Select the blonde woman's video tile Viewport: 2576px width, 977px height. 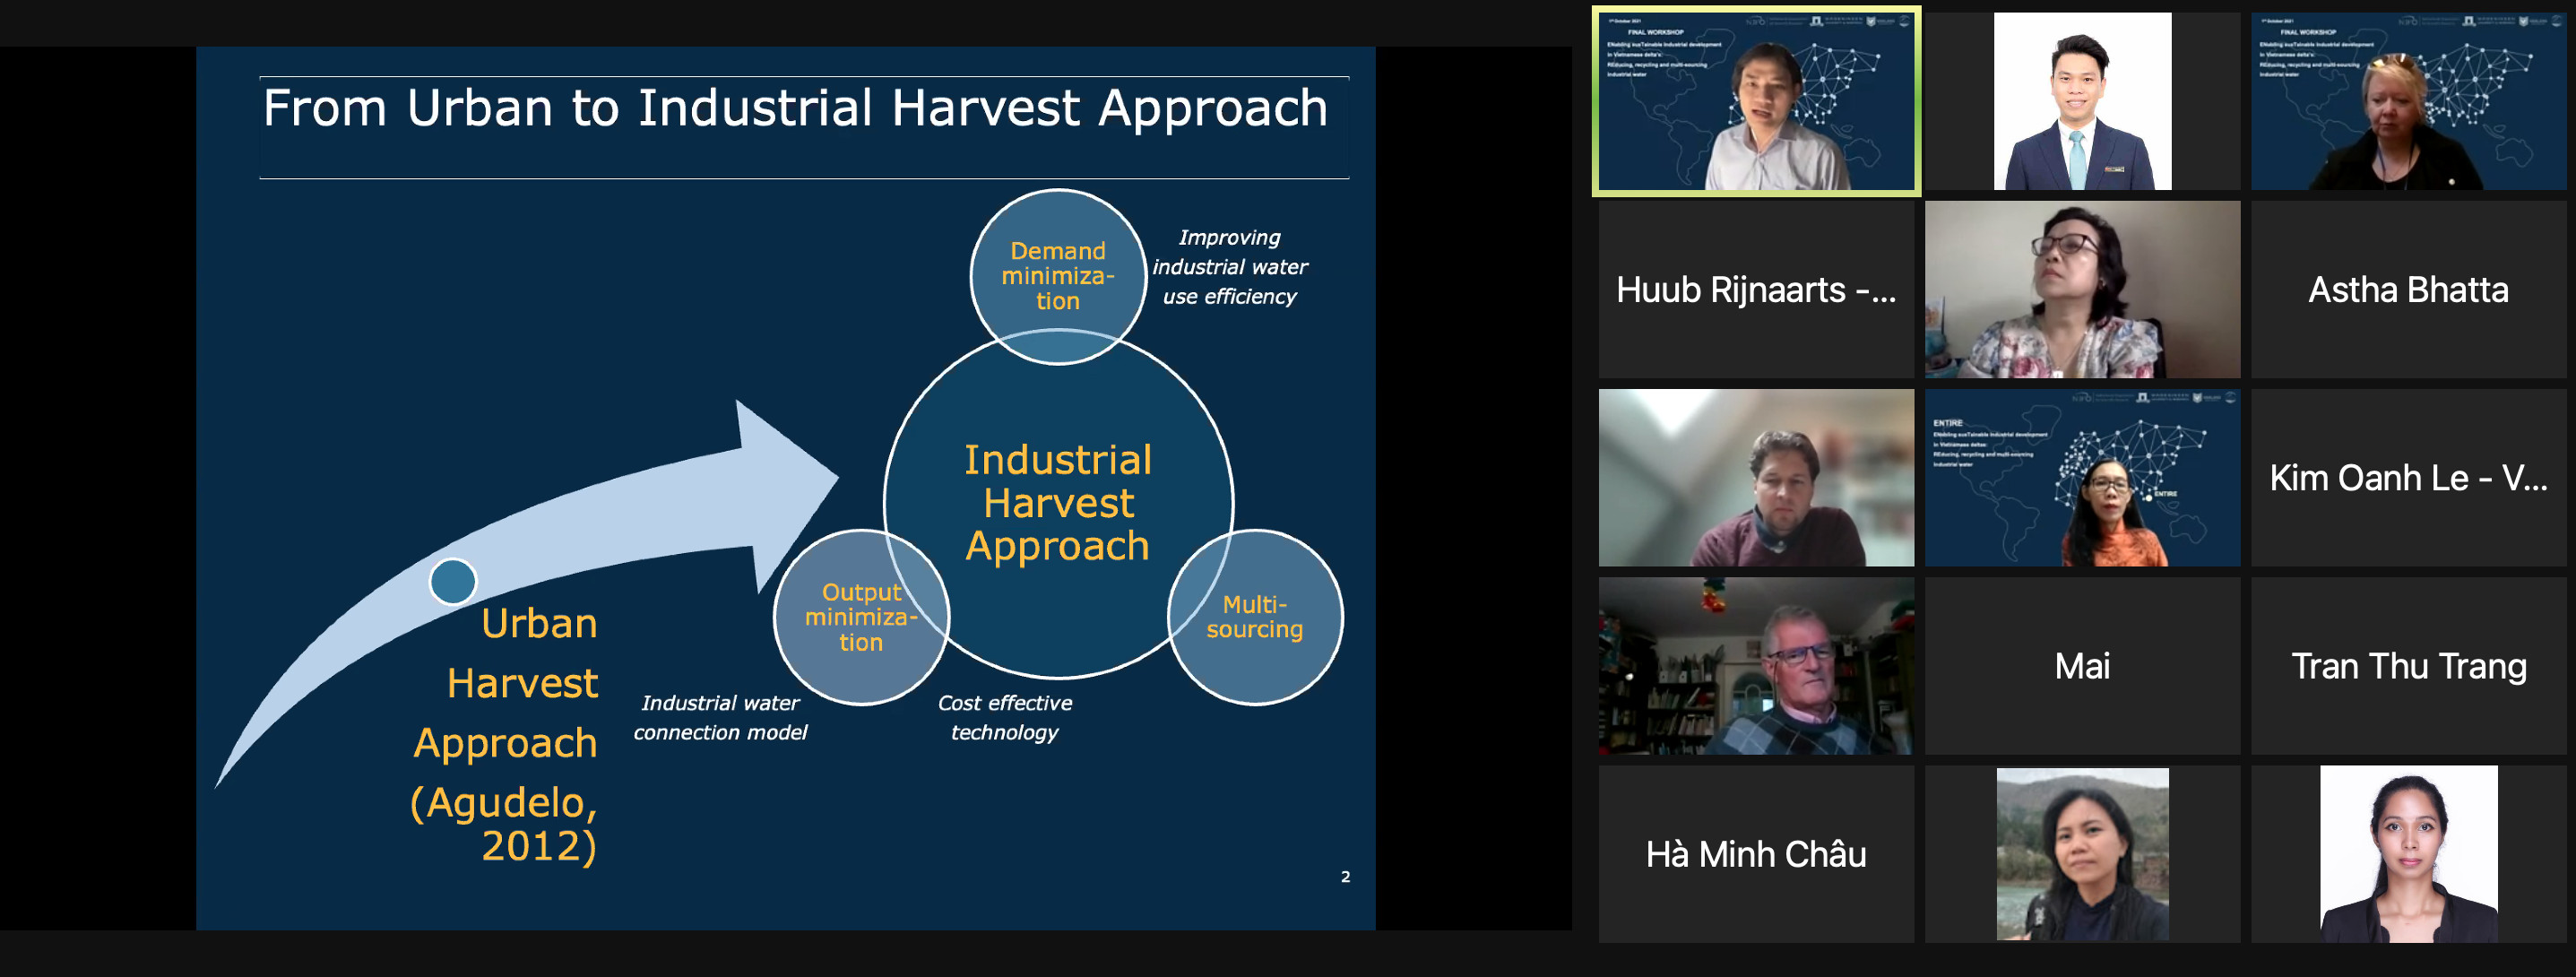pos(2408,101)
